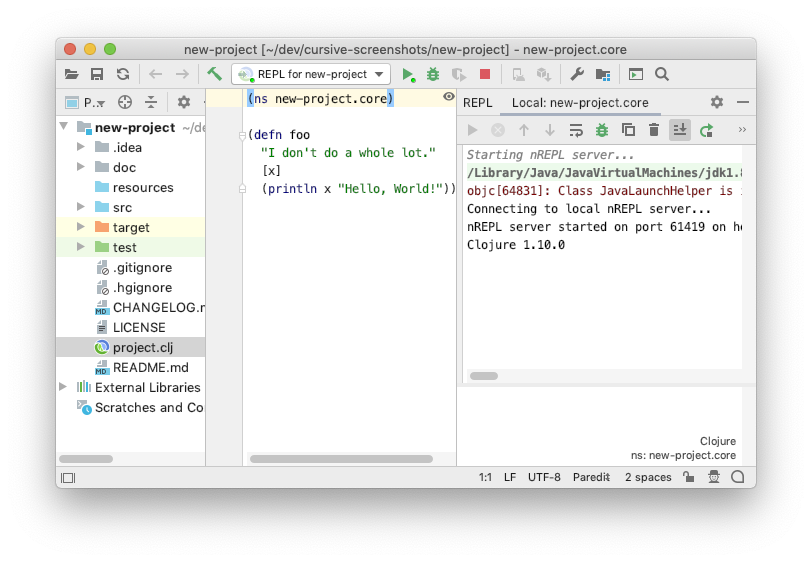Viewport: 812px width, 562px height.
Task: Collapse all in the project tree toolbar
Action: coord(151,103)
